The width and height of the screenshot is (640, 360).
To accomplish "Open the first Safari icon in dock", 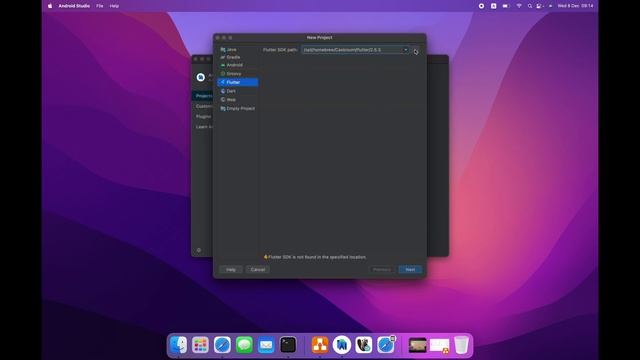I will [222, 345].
